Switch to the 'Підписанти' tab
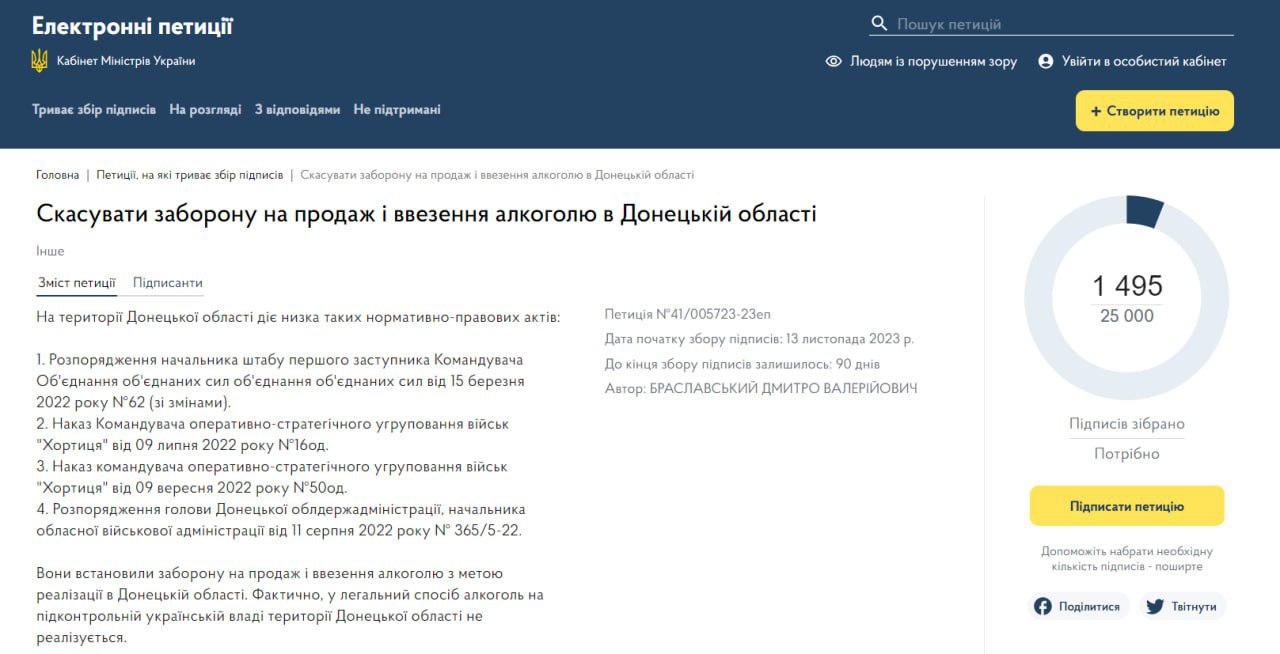Image resolution: width=1280 pixels, height=654 pixels. (x=168, y=283)
